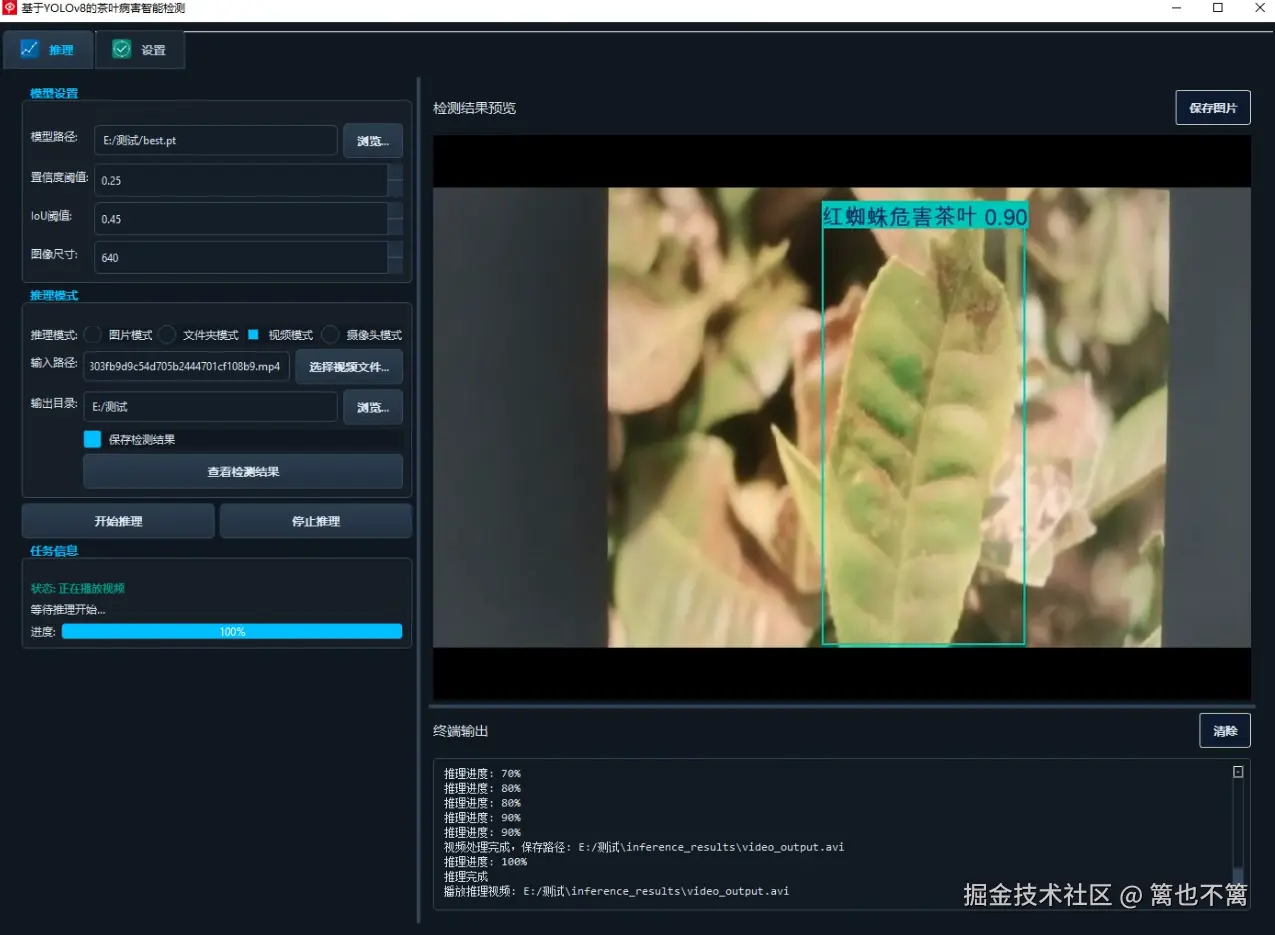Click the 置信度阈值 value field 0.25
This screenshot has height=935, width=1275.
[241, 180]
